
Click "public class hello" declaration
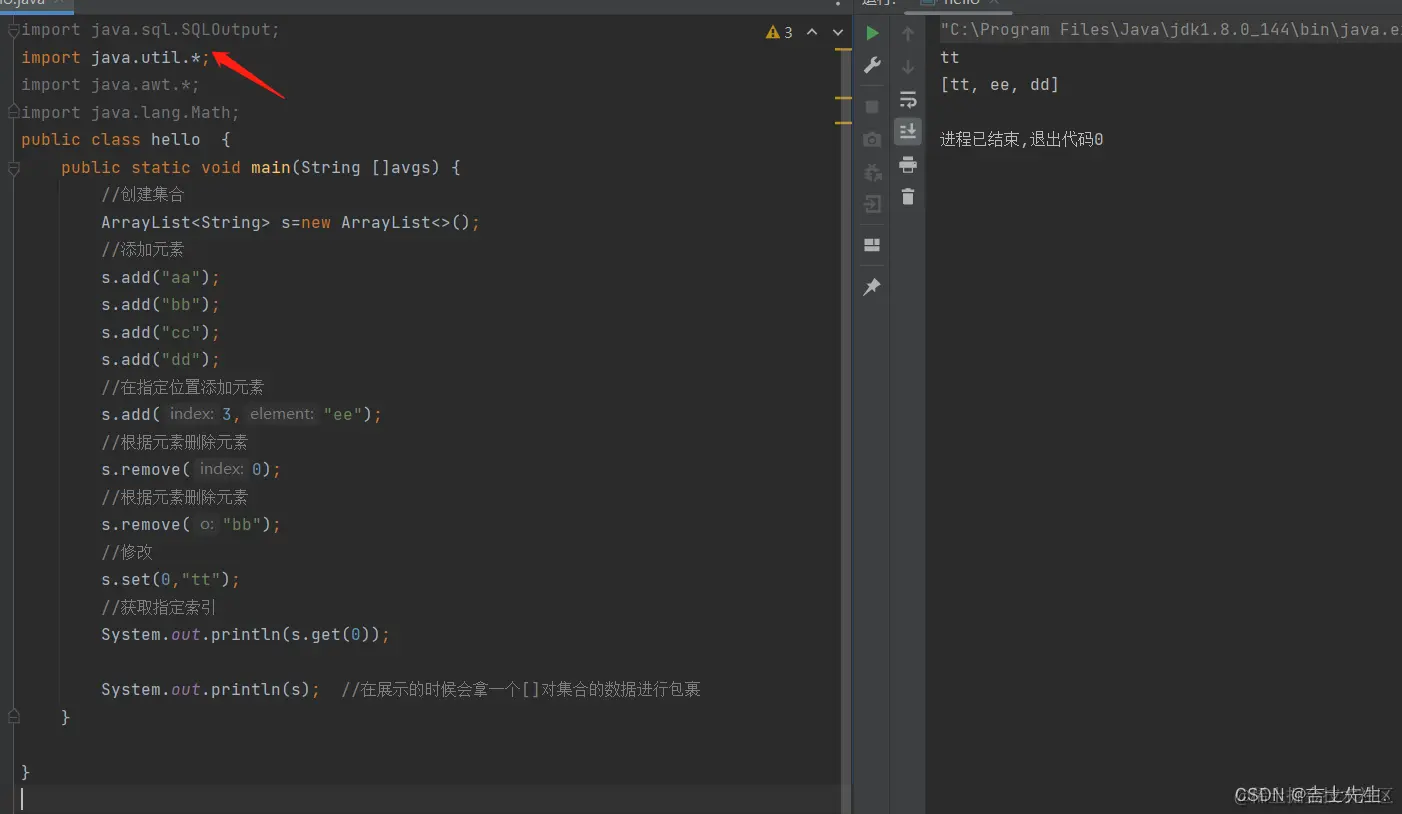click(x=126, y=140)
